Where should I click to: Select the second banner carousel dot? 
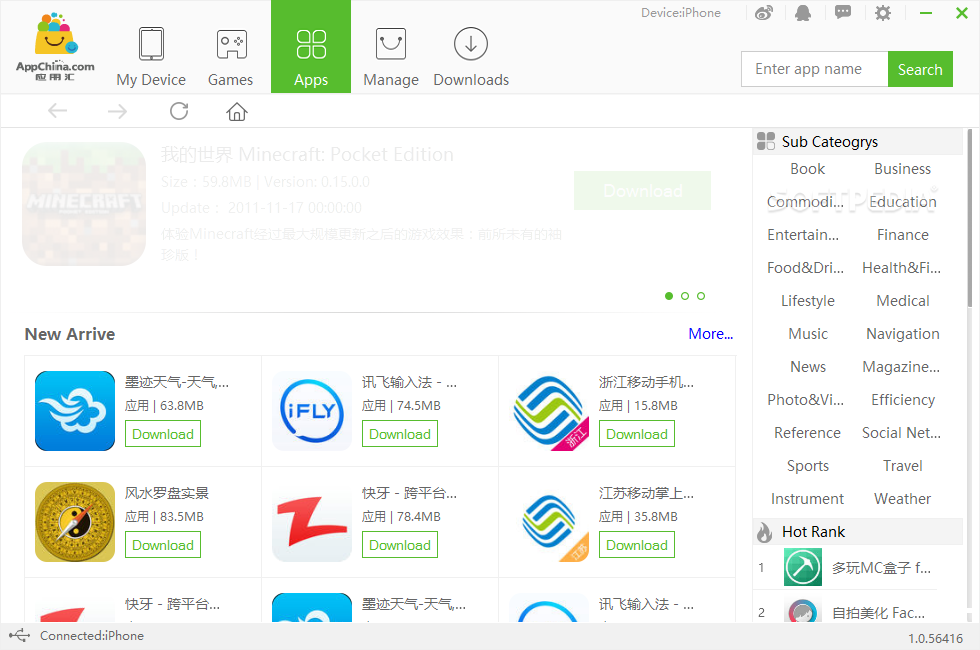685,296
